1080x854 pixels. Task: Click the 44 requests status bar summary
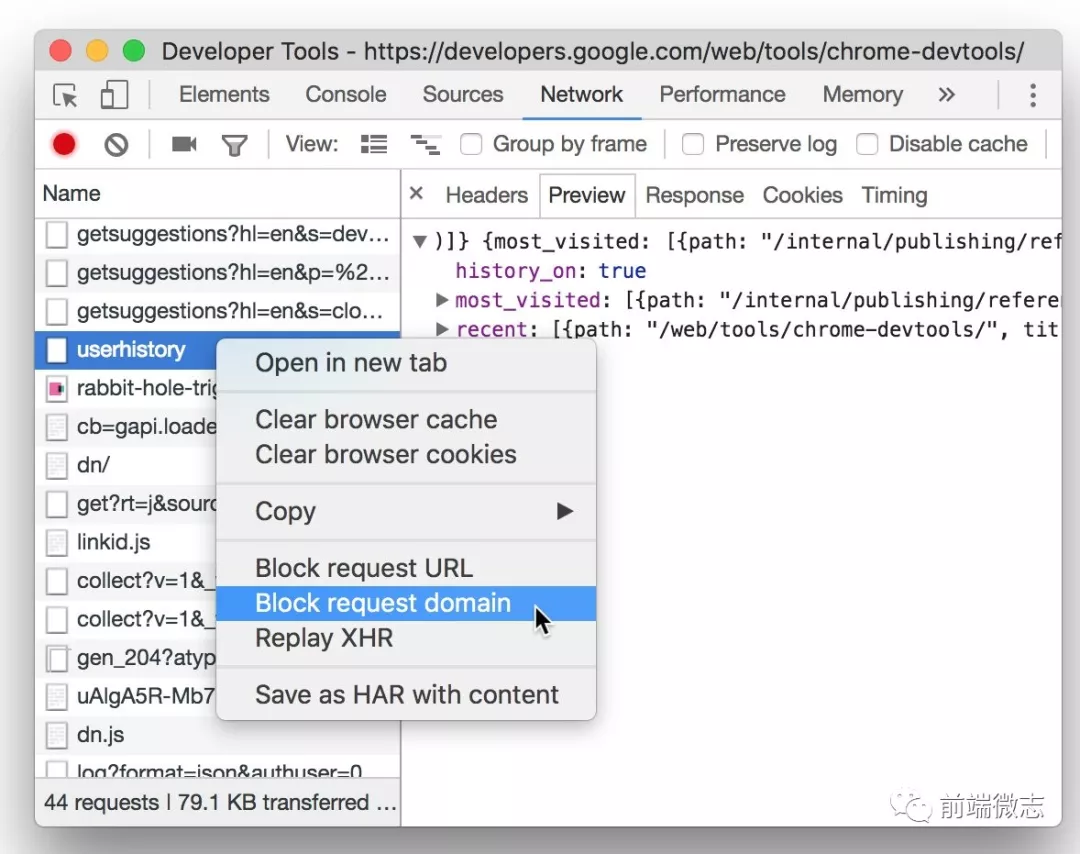click(220, 802)
